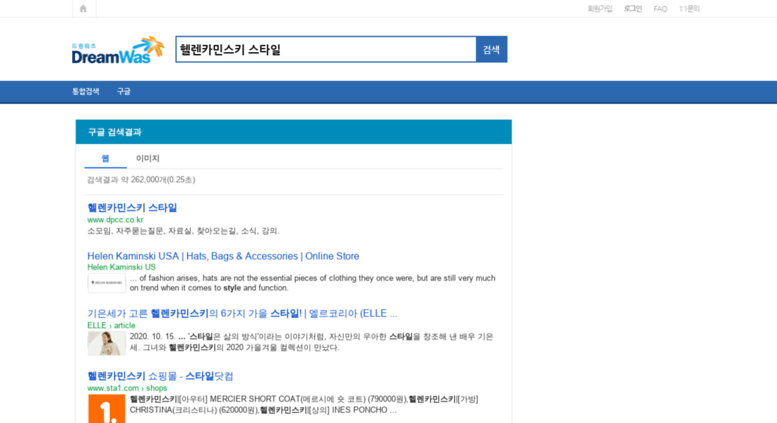This screenshot has width=777, height=423.
Task: Open the home icon in top bar
Action: (x=83, y=8)
